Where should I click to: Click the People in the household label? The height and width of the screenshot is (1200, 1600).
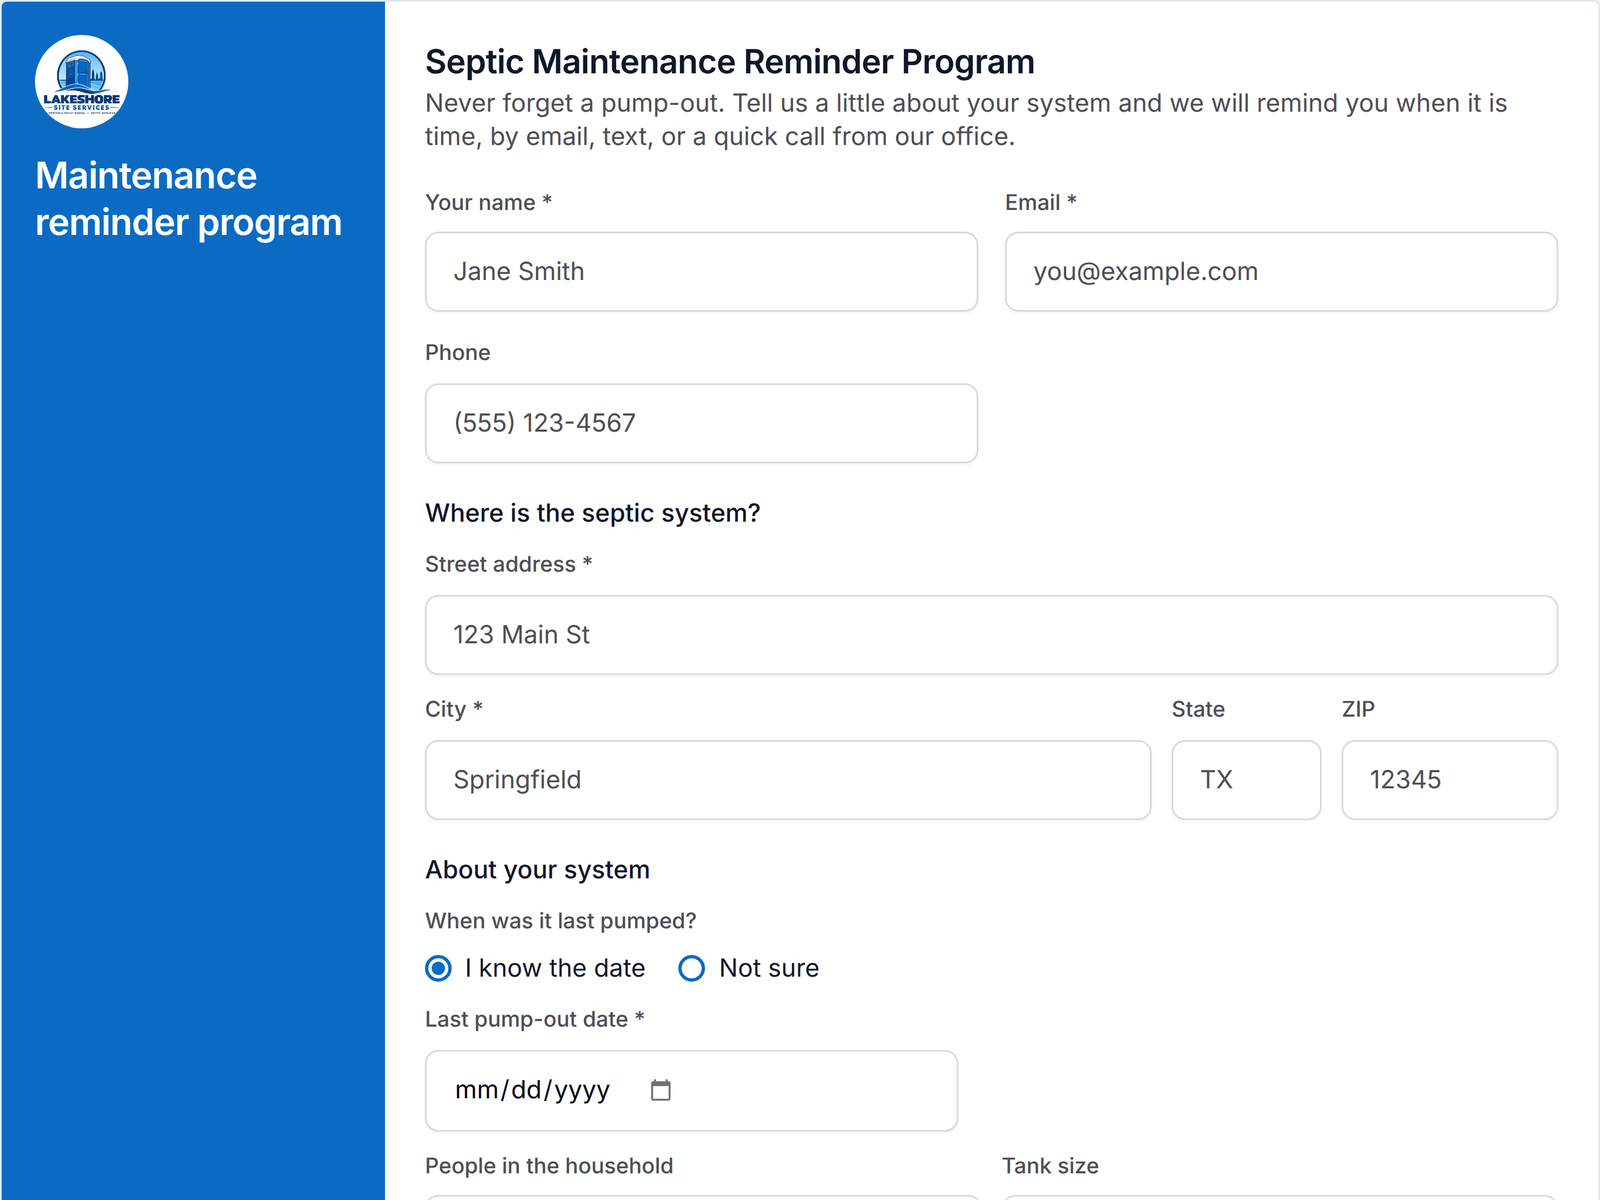tap(549, 1166)
